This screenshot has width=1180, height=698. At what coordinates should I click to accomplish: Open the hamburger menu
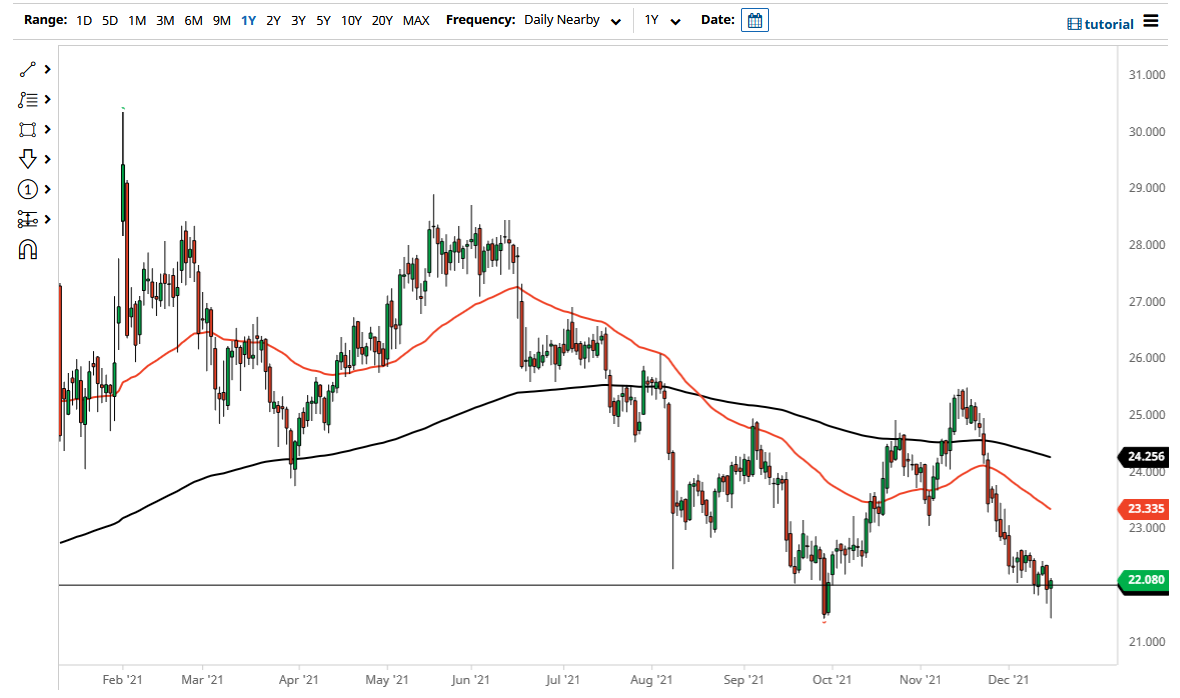click(x=1151, y=21)
